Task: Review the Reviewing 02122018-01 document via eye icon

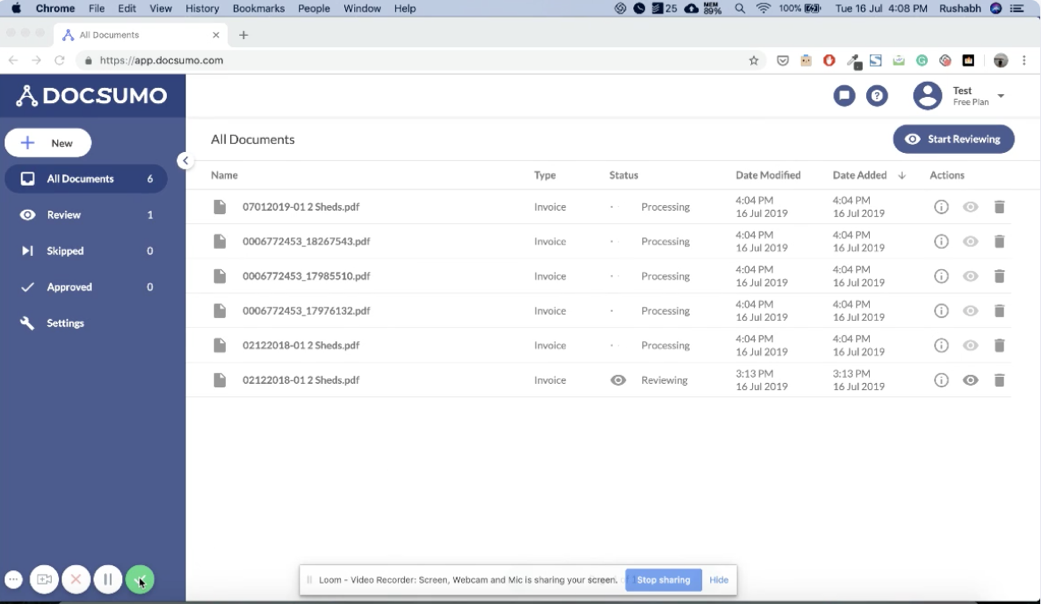Action: (970, 380)
